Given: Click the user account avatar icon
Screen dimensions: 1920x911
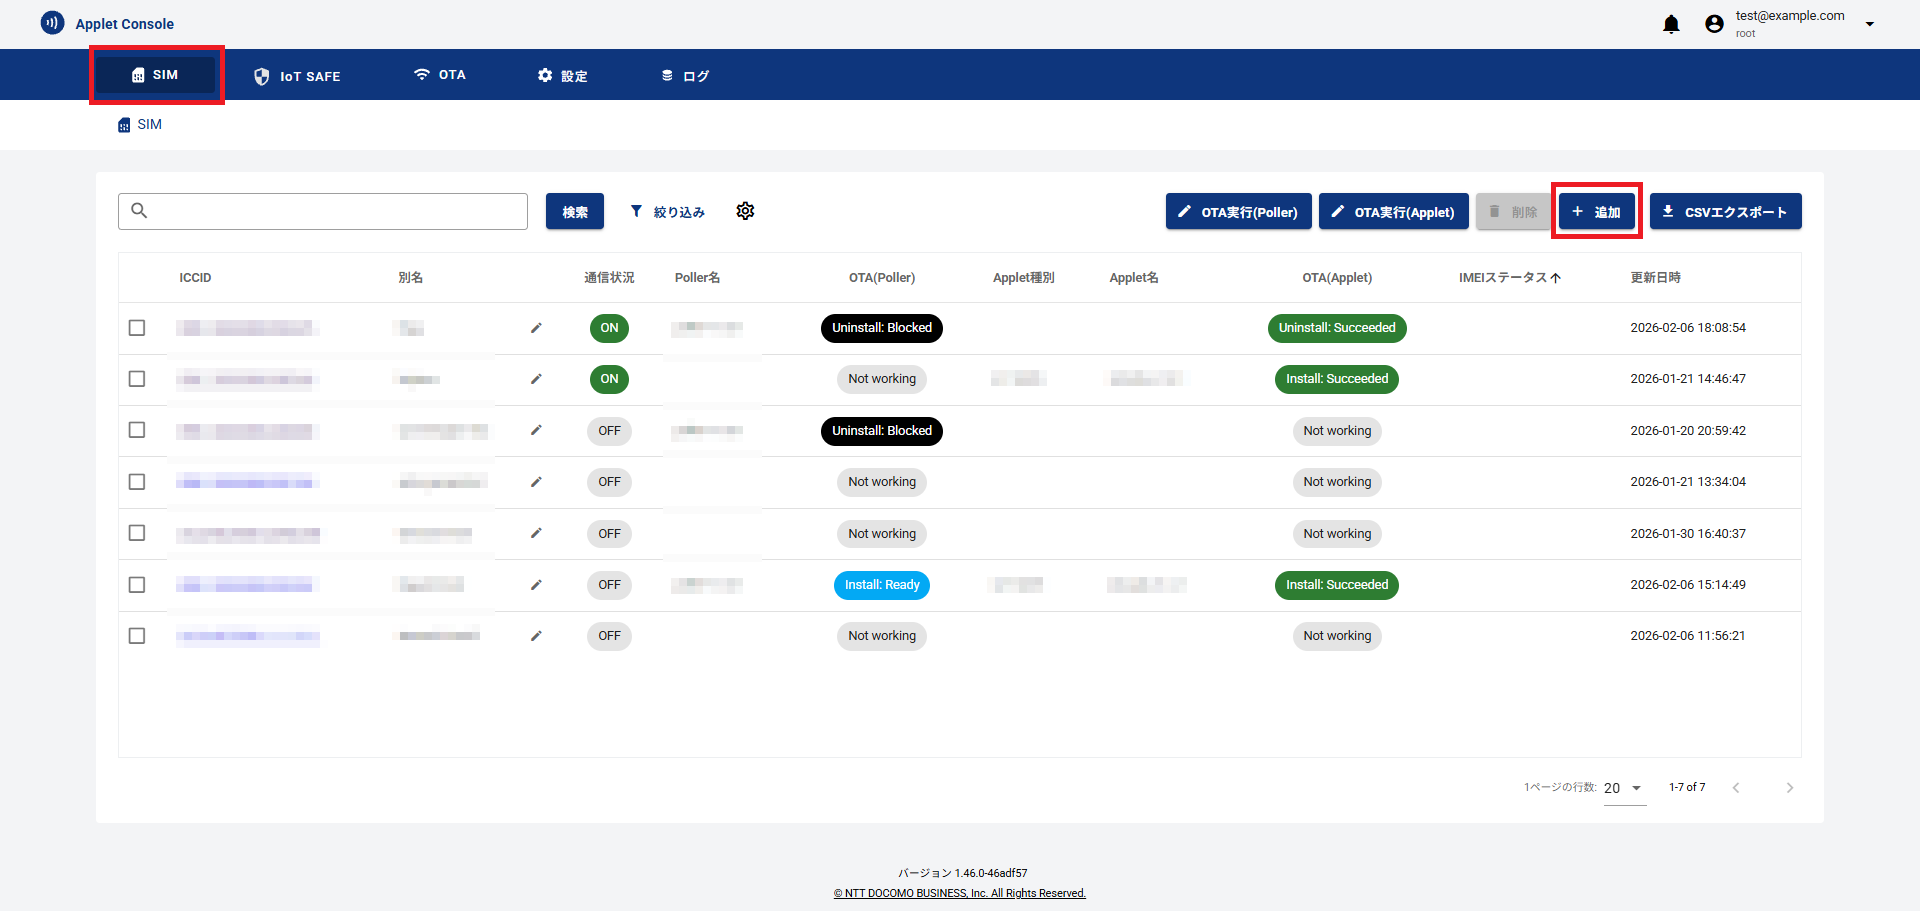Looking at the screenshot, I should click(1714, 24).
